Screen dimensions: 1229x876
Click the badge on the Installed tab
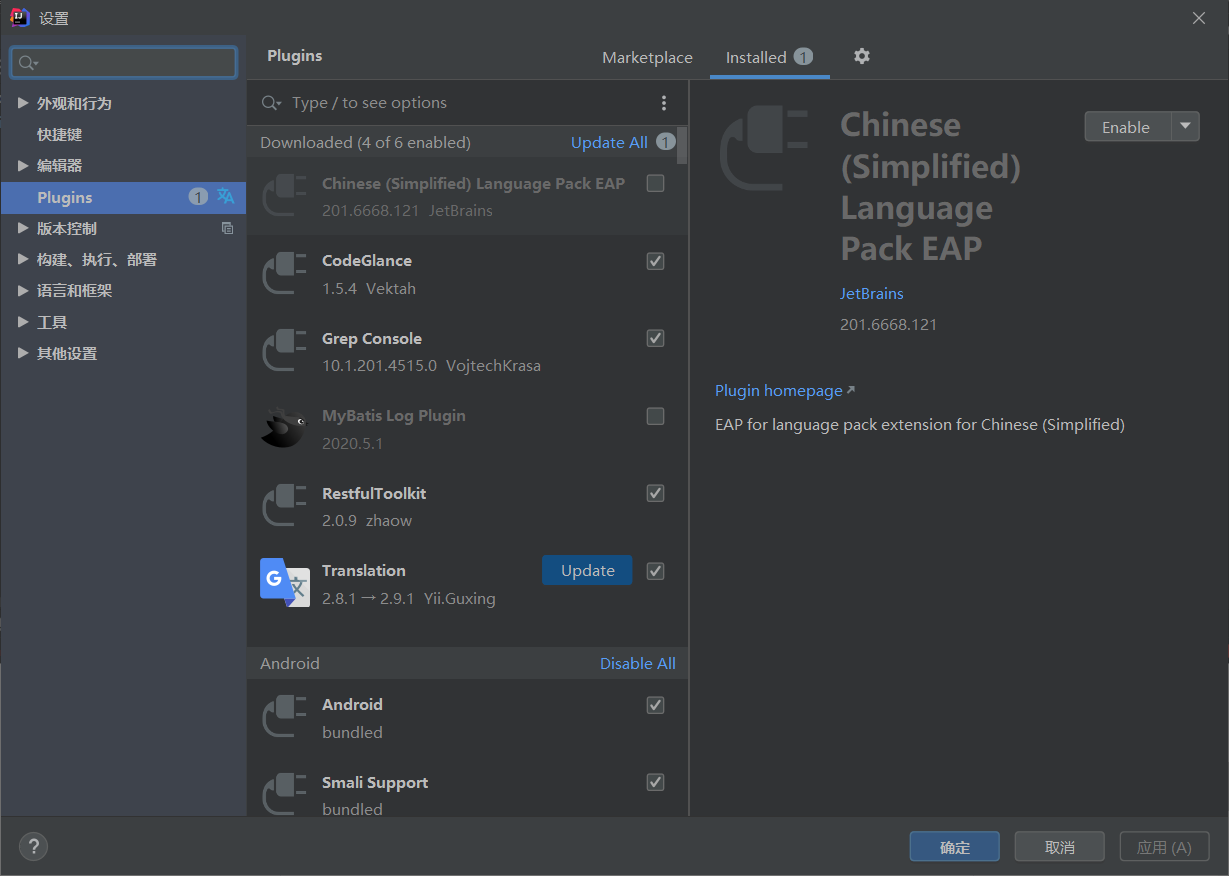click(803, 57)
